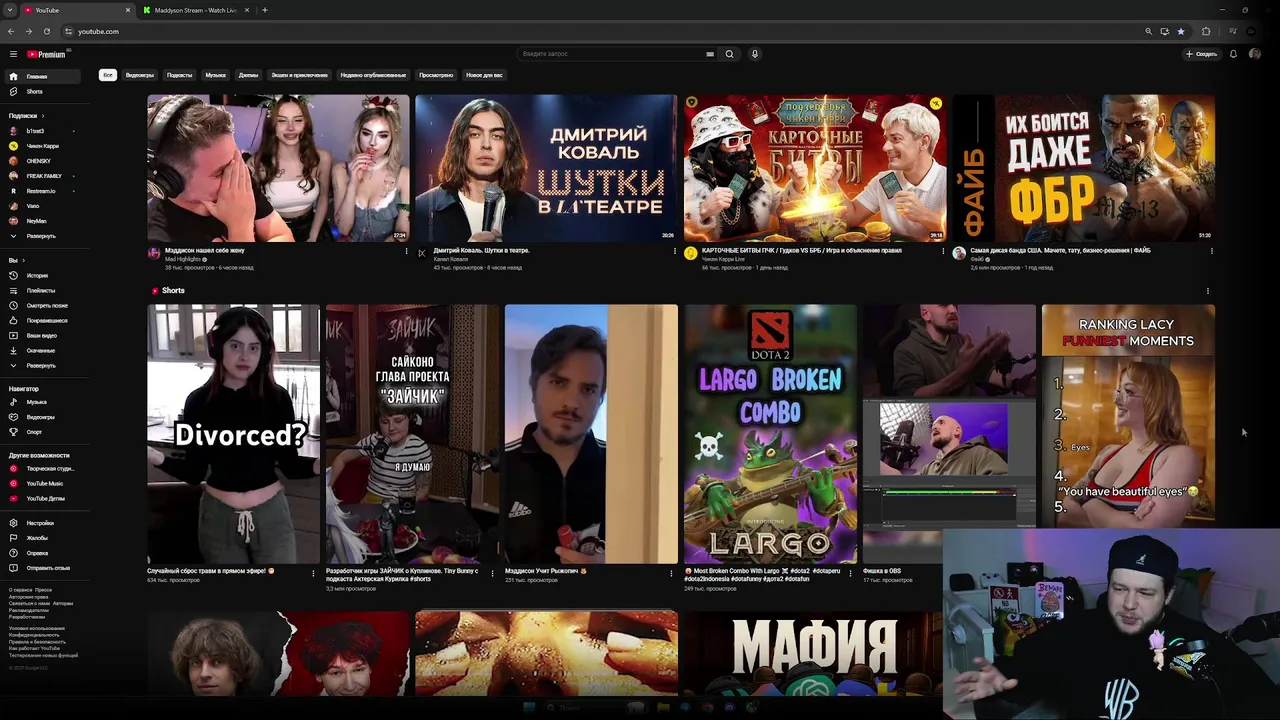The width and height of the screenshot is (1280, 720).
Task: Open the notifications bell
Action: [1233, 54]
